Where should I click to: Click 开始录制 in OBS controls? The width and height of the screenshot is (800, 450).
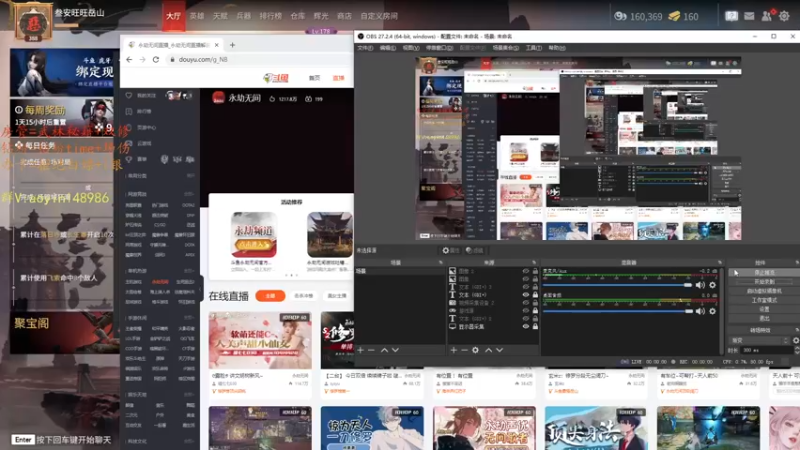click(764, 282)
